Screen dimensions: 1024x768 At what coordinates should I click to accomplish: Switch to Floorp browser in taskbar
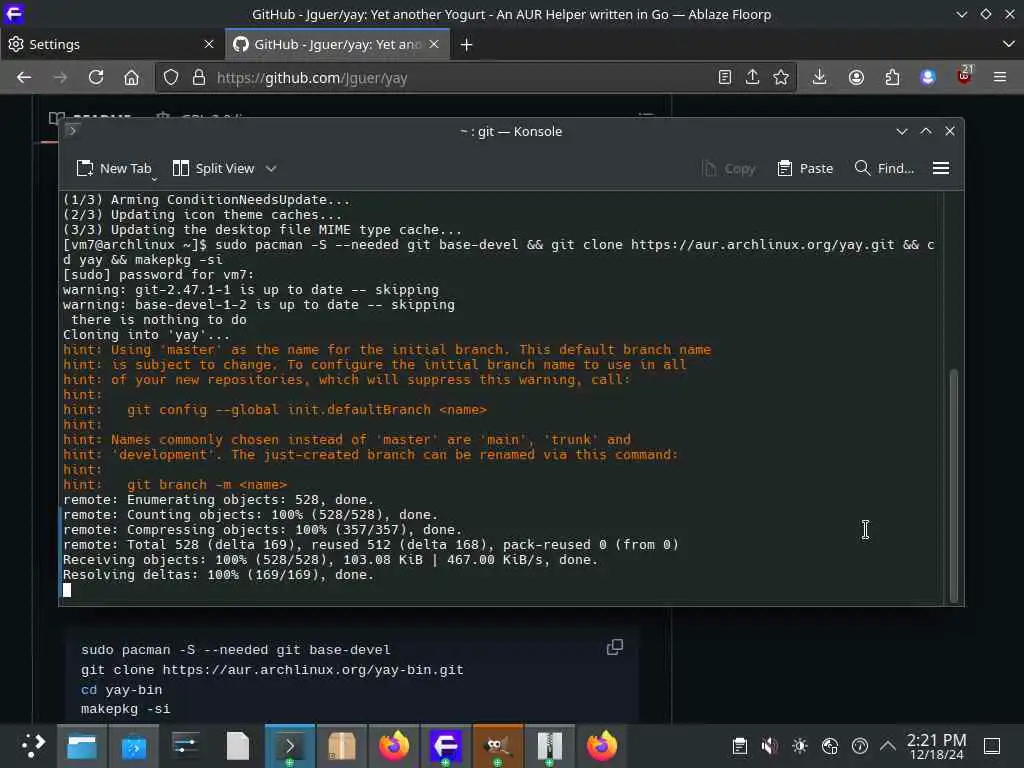(445, 746)
